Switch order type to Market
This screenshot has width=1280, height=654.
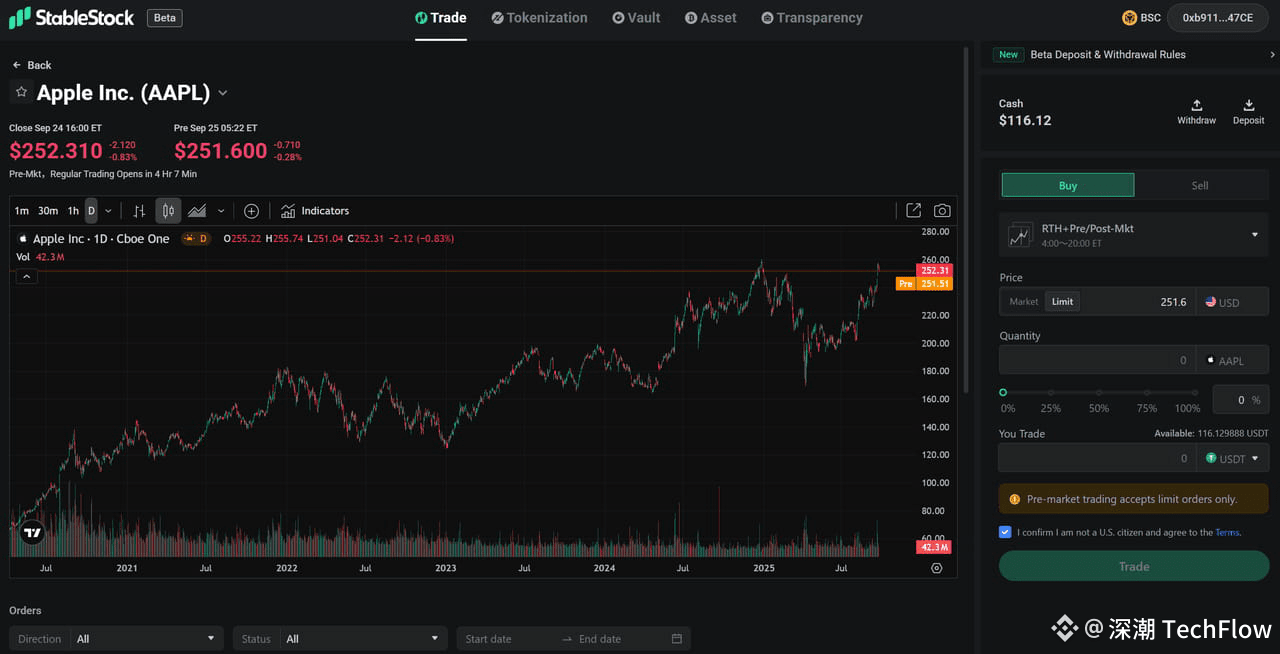(x=1023, y=302)
